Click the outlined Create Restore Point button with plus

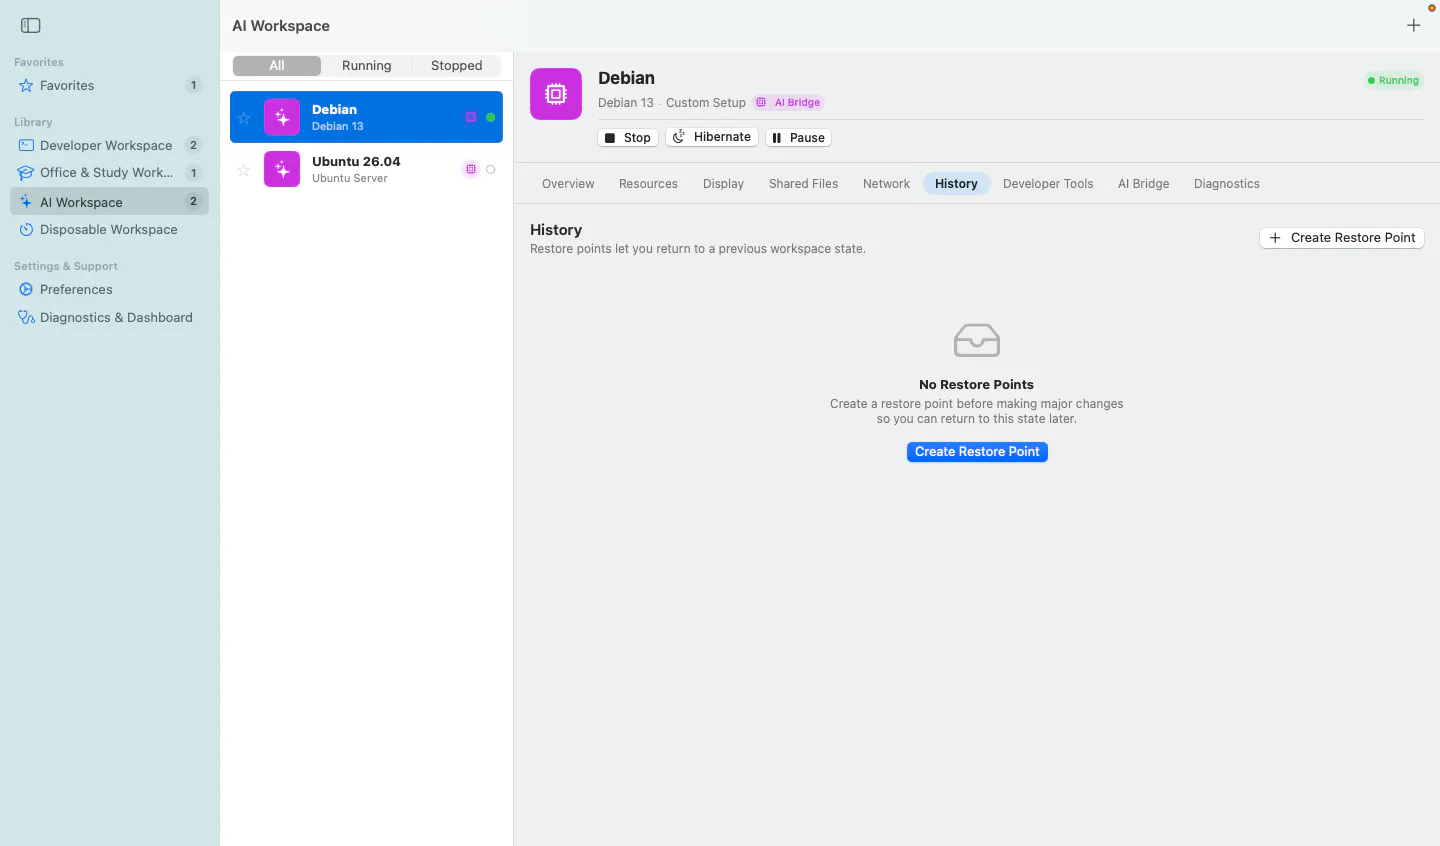click(1342, 238)
